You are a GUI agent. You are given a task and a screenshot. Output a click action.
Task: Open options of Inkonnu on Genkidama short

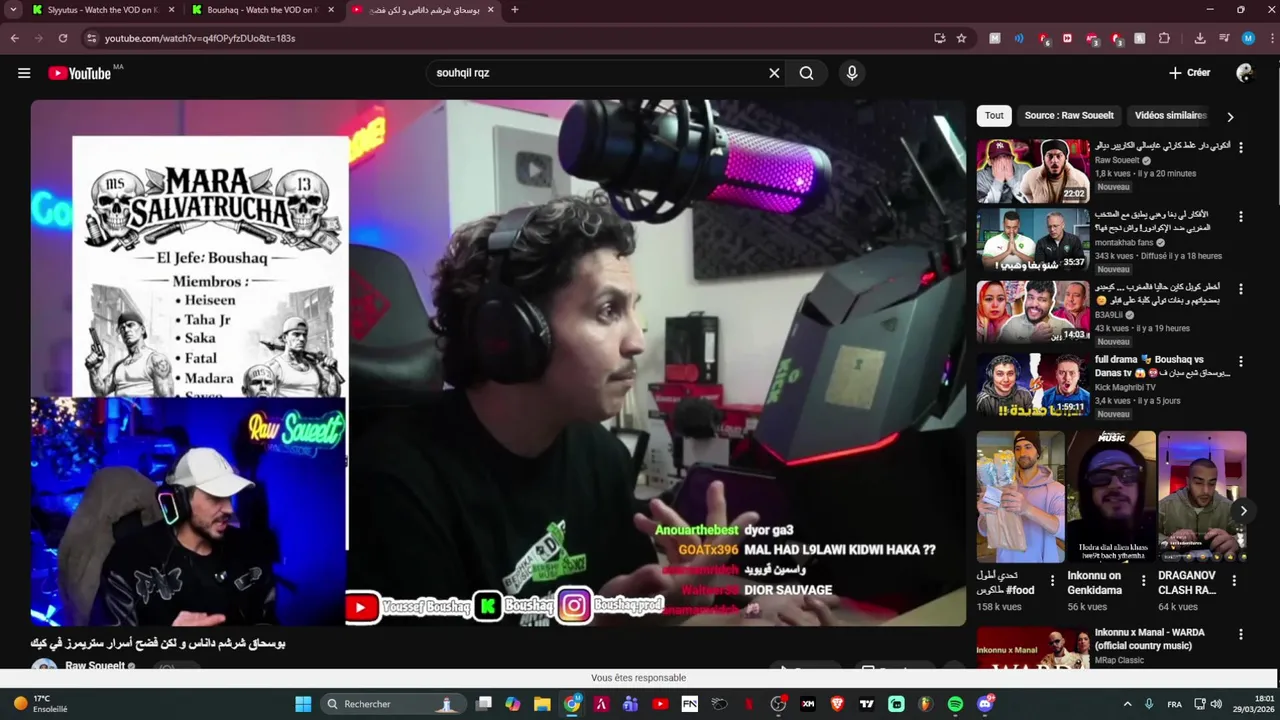pyautogui.click(x=1143, y=580)
